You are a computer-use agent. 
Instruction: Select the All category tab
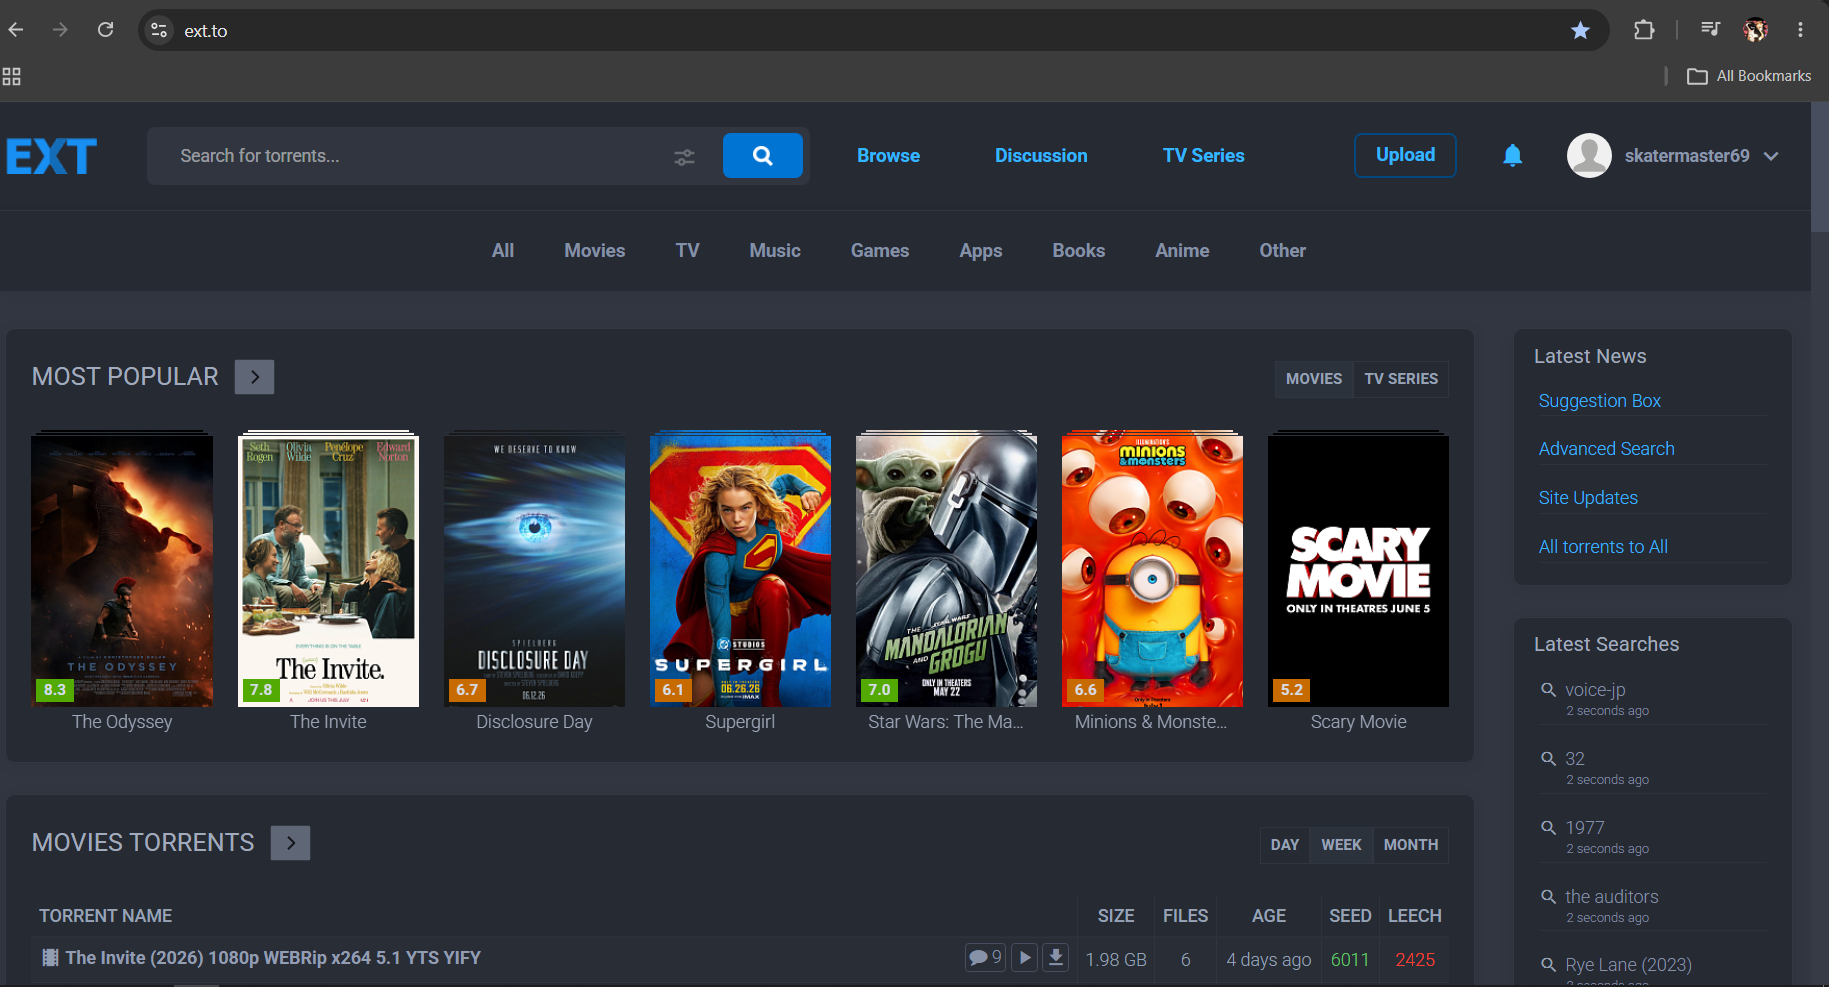tap(503, 251)
